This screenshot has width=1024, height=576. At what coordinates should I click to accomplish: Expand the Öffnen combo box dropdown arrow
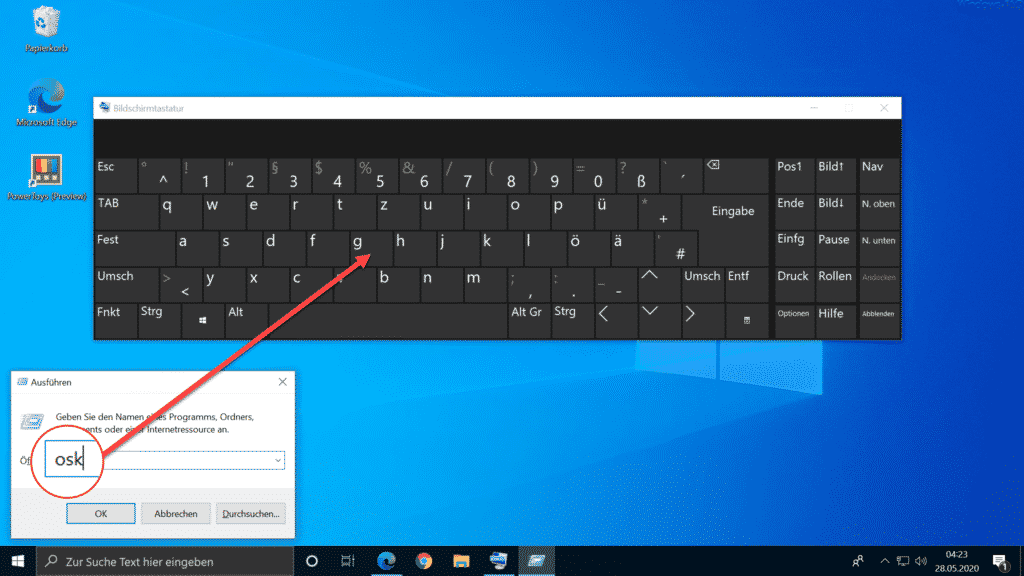coord(278,460)
